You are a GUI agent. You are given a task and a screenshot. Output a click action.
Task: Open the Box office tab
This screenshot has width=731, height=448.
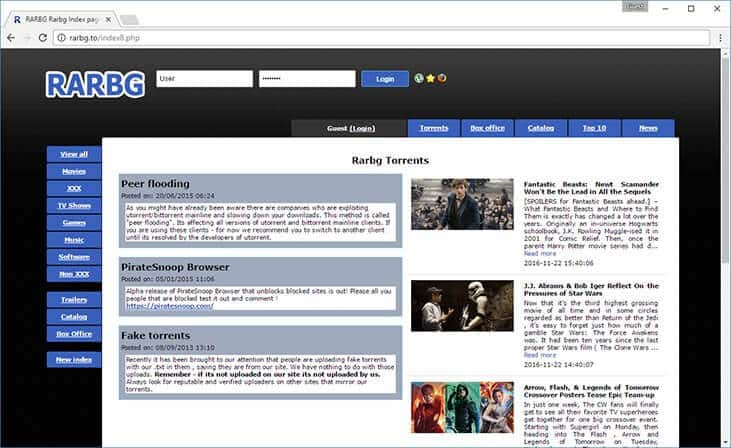pos(487,128)
